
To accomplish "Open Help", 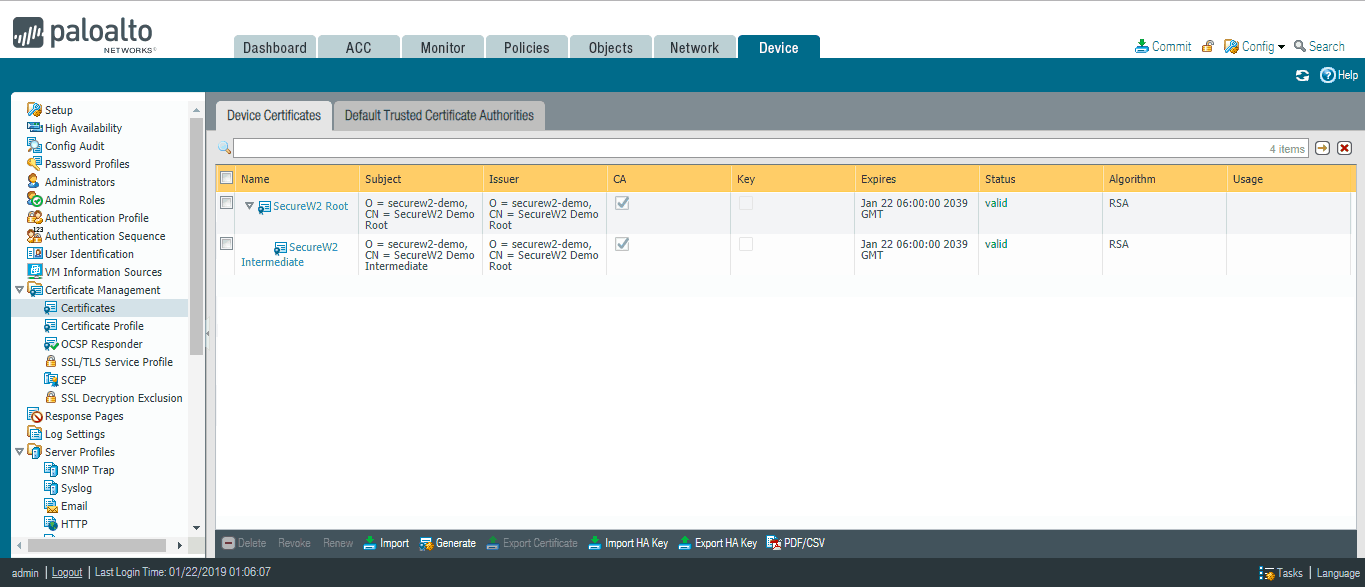I will [1339, 75].
